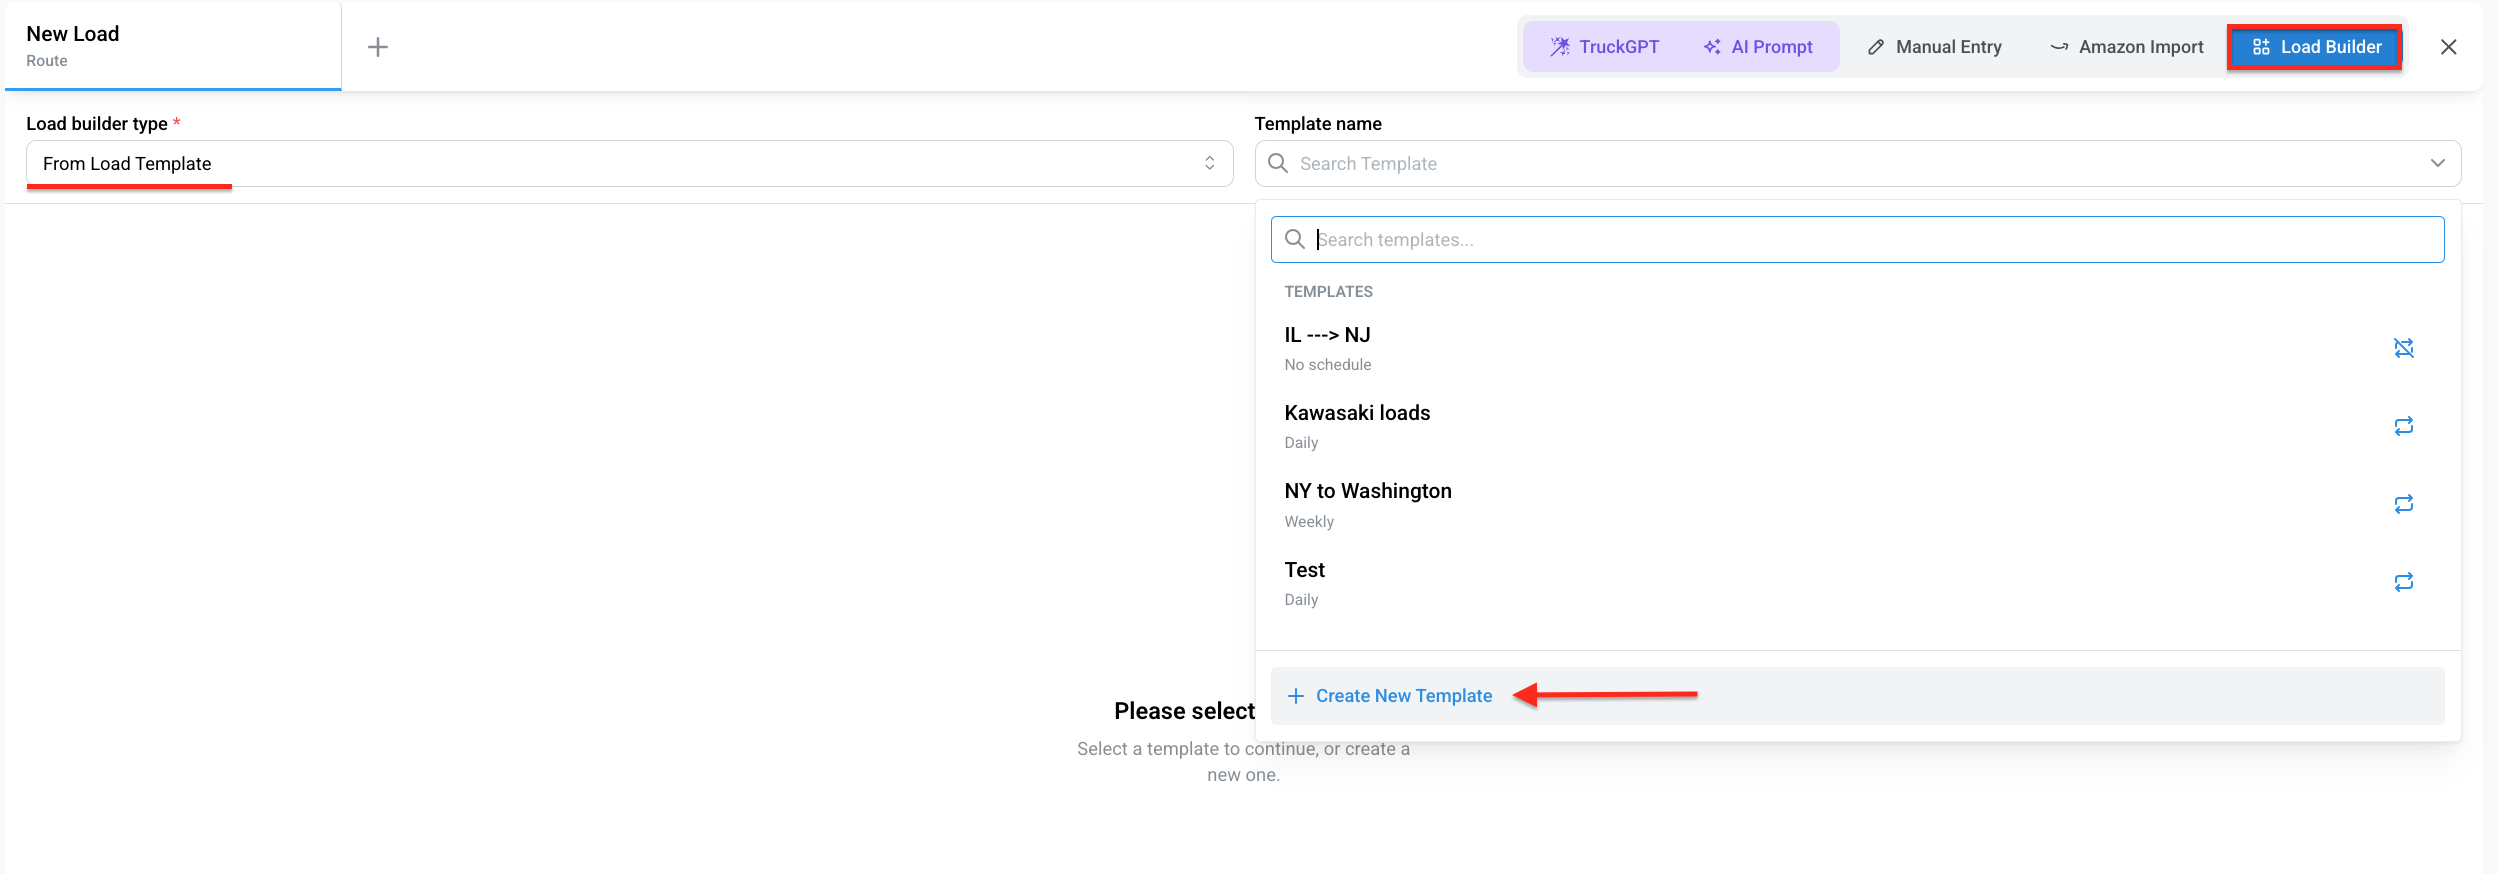This screenshot has width=2498, height=874.
Task: Add a new tab with the plus icon
Action: [x=378, y=47]
